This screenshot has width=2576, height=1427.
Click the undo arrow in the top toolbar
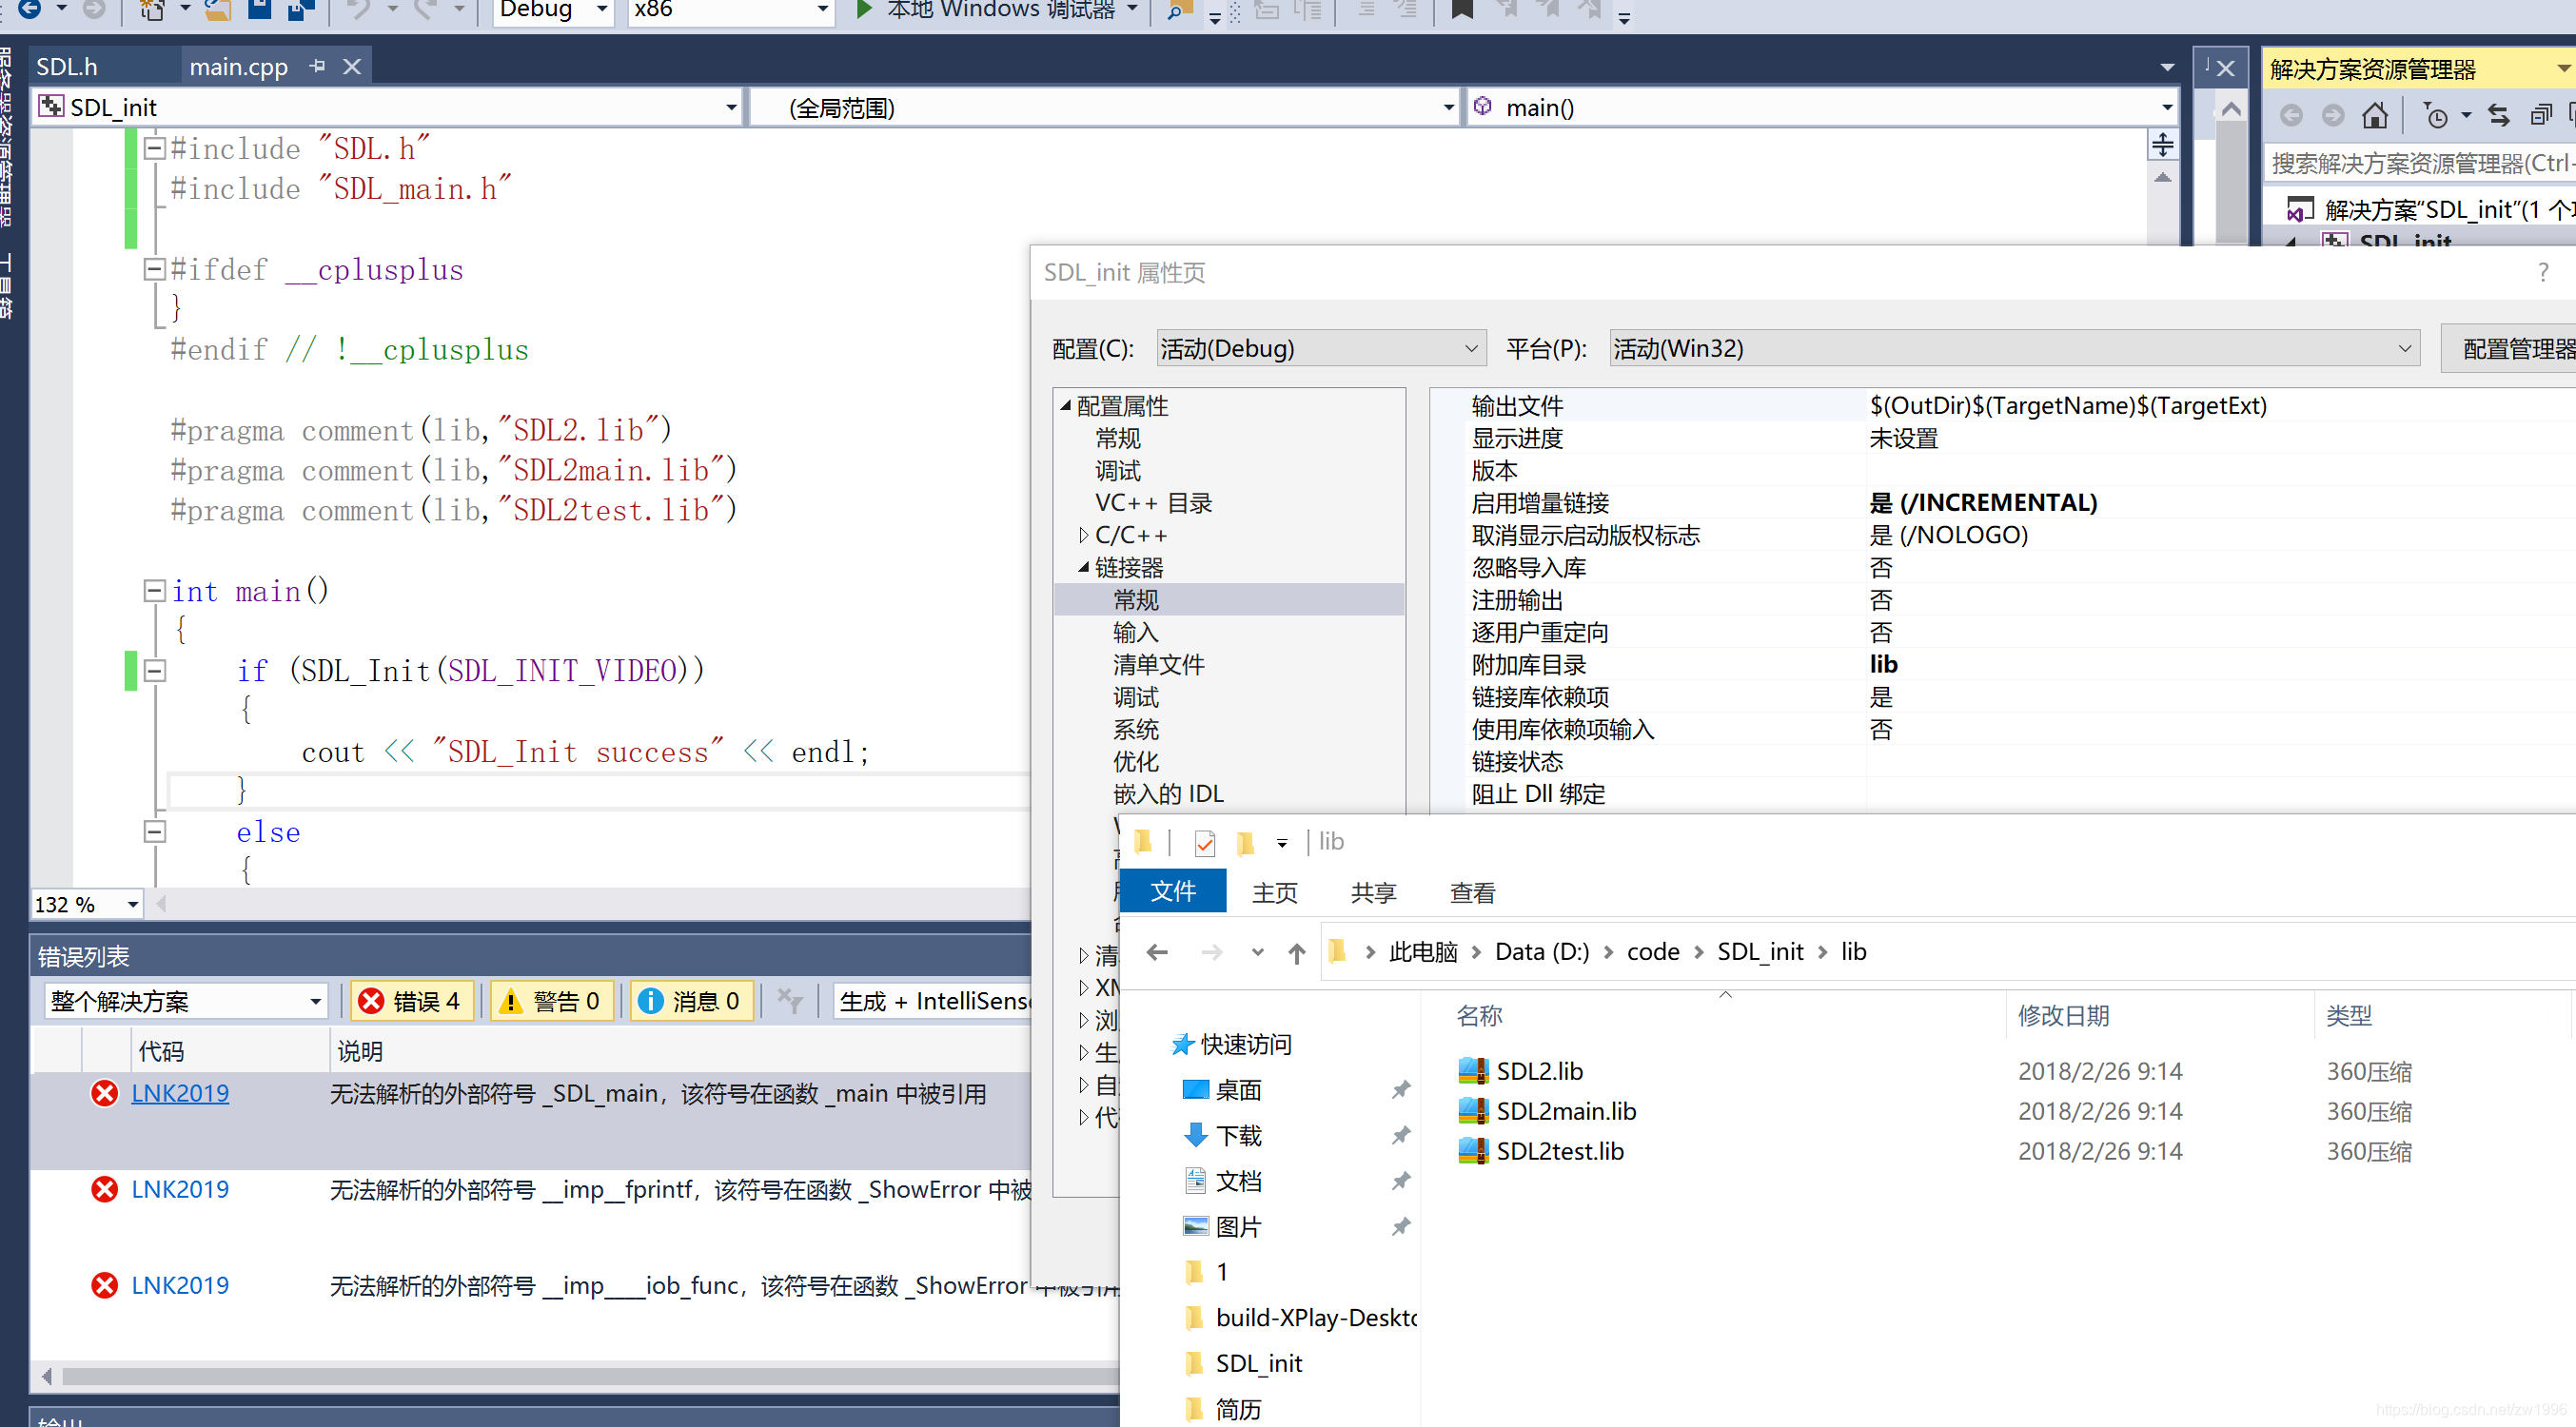[358, 10]
